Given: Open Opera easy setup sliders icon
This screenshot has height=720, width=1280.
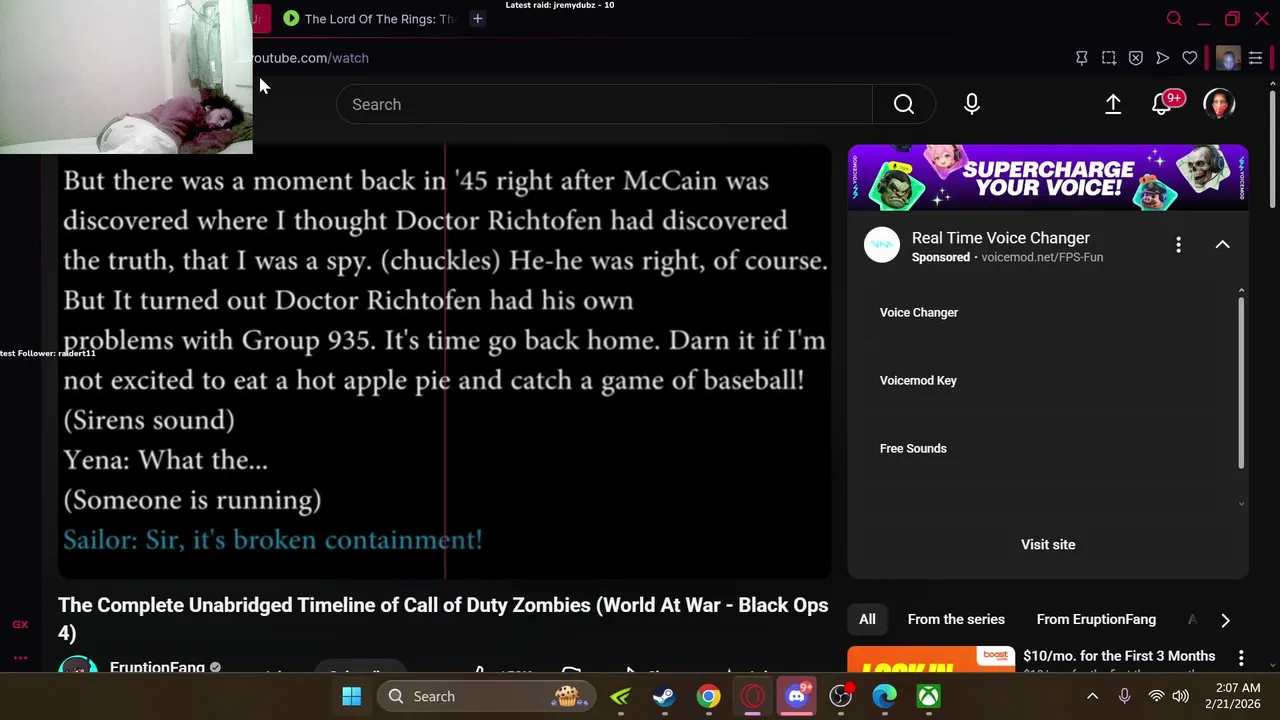Looking at the screenshot, I should pos(1255,58).
